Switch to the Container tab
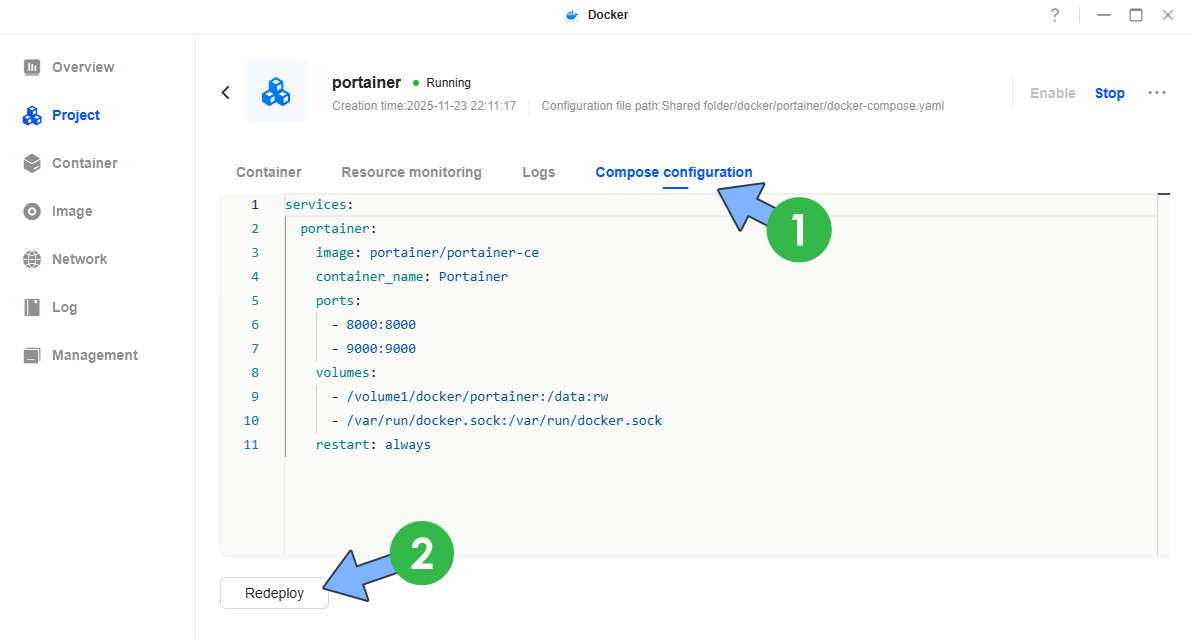This screenshot has width=1191, height=639. coord(268,172)
